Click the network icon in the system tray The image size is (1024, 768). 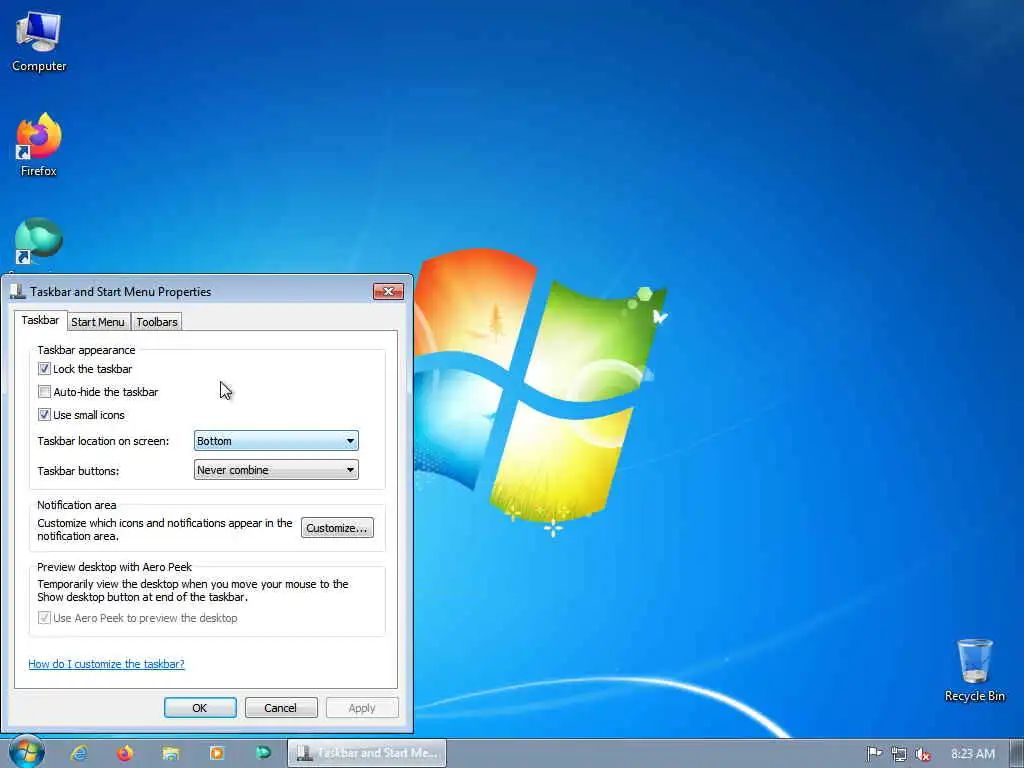pos(899,754)
